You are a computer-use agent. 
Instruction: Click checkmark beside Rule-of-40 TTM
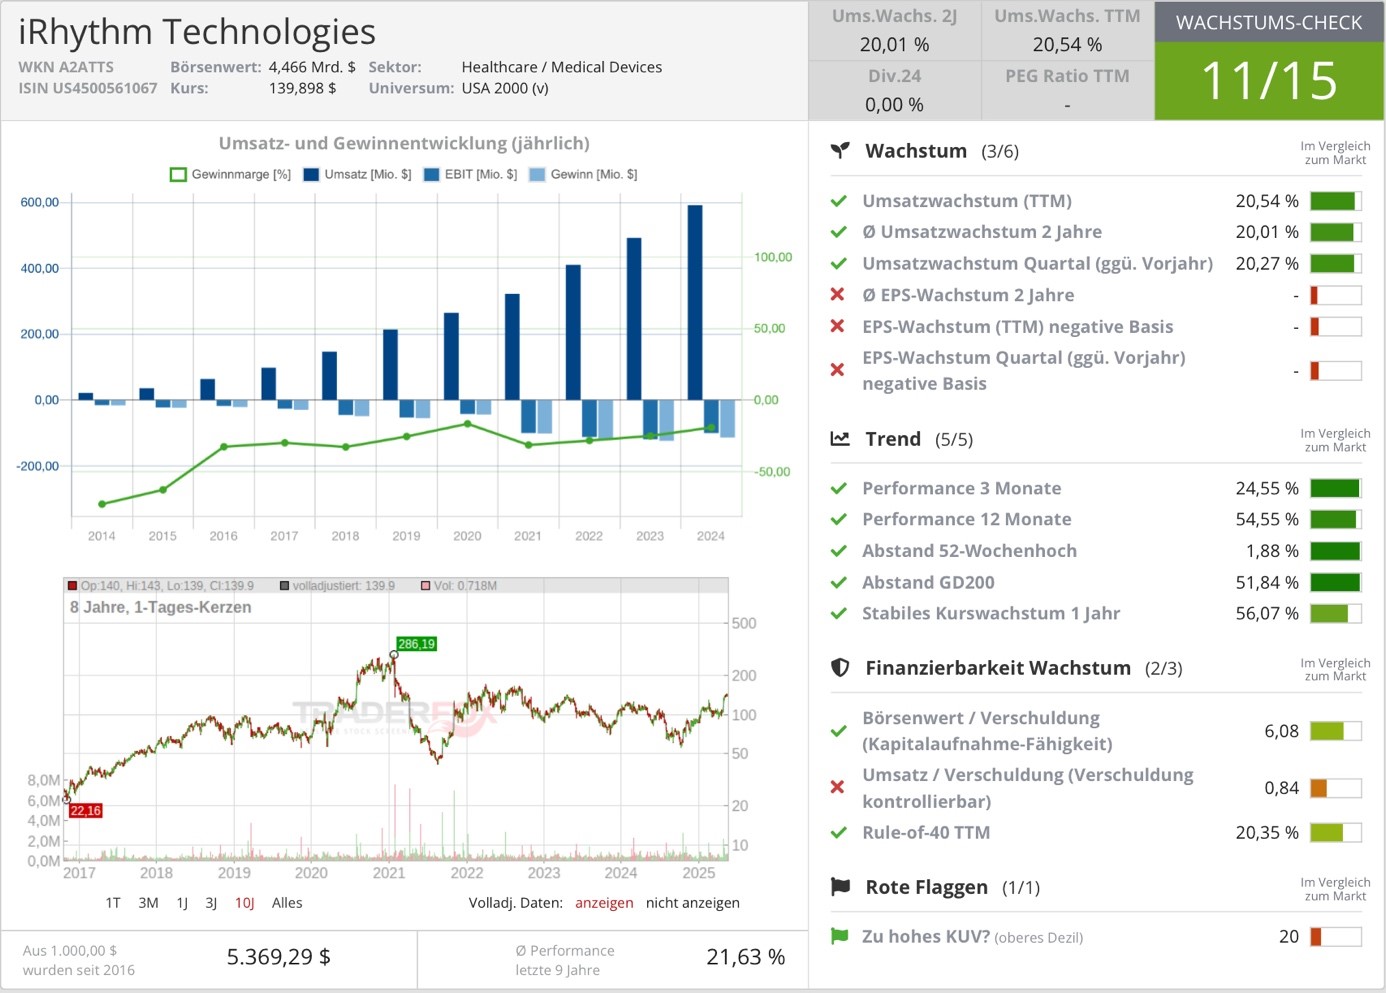coord(839,833)
